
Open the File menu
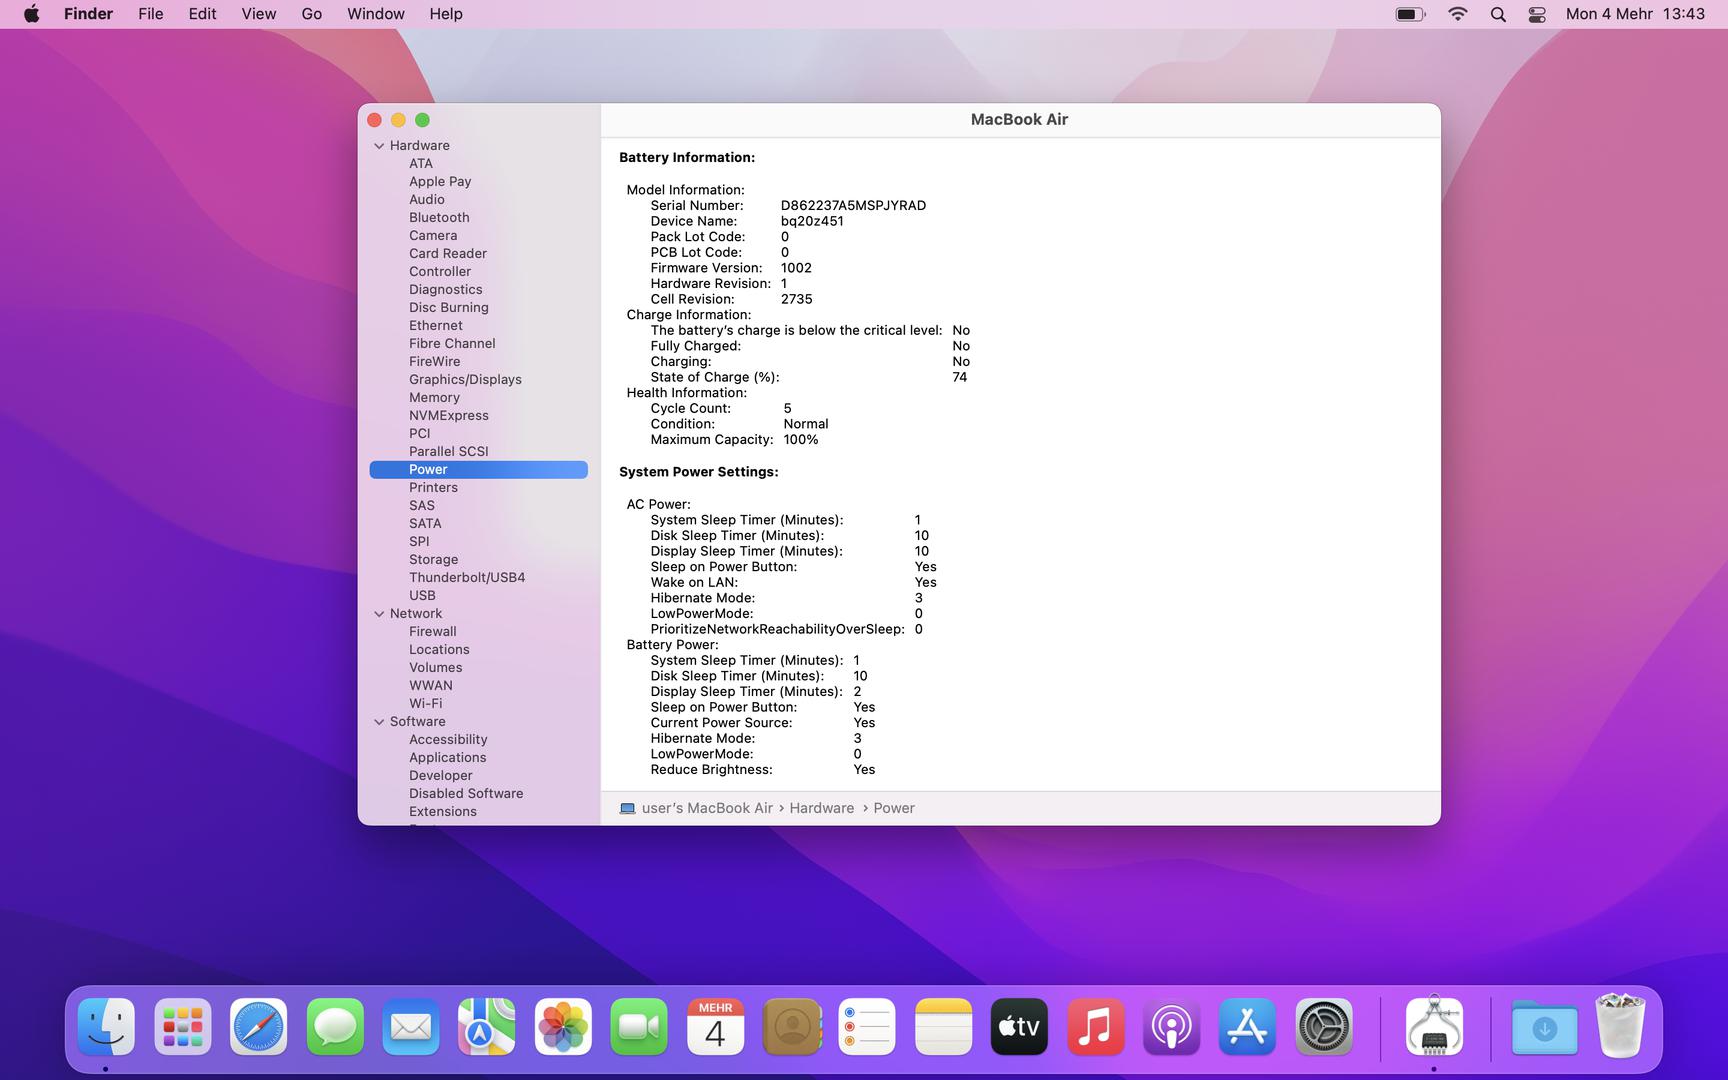150,14
